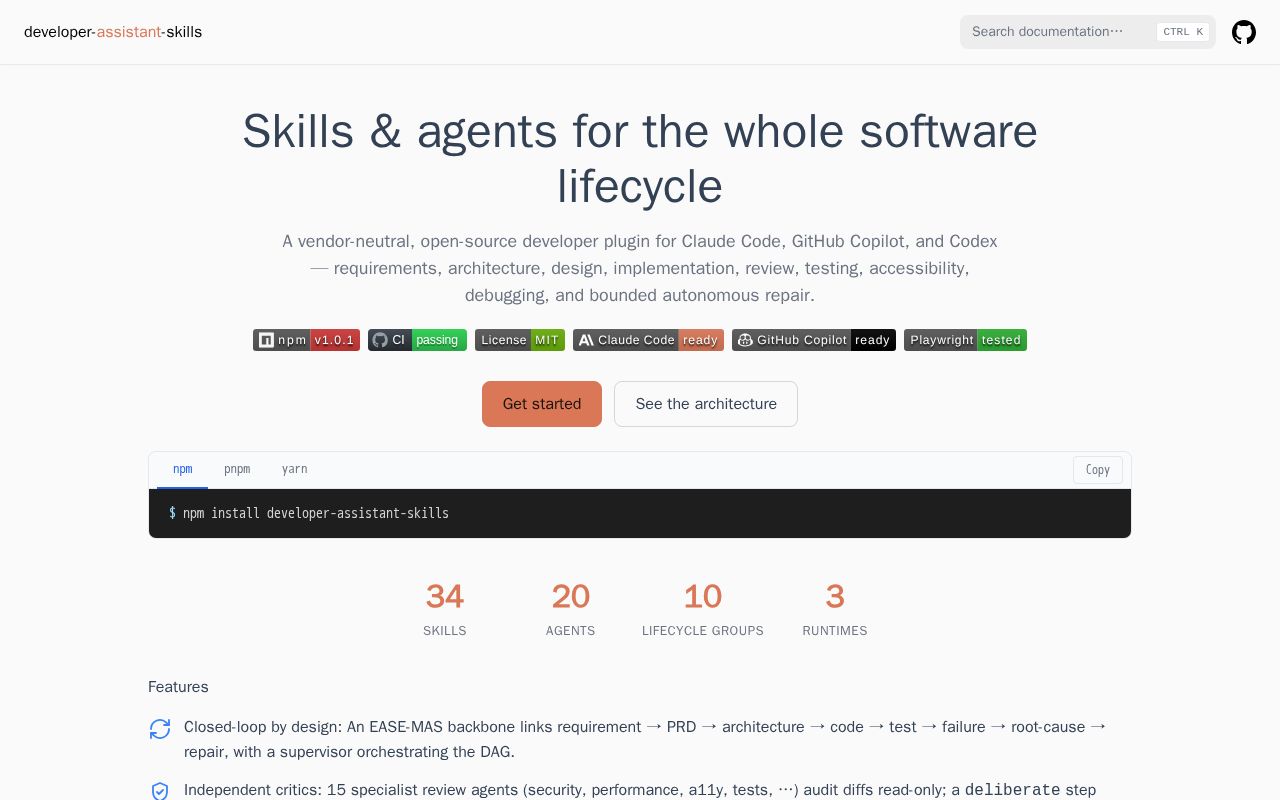
Task: Click the 10 Lifecycle Groups stat
Action: [703, 610]
